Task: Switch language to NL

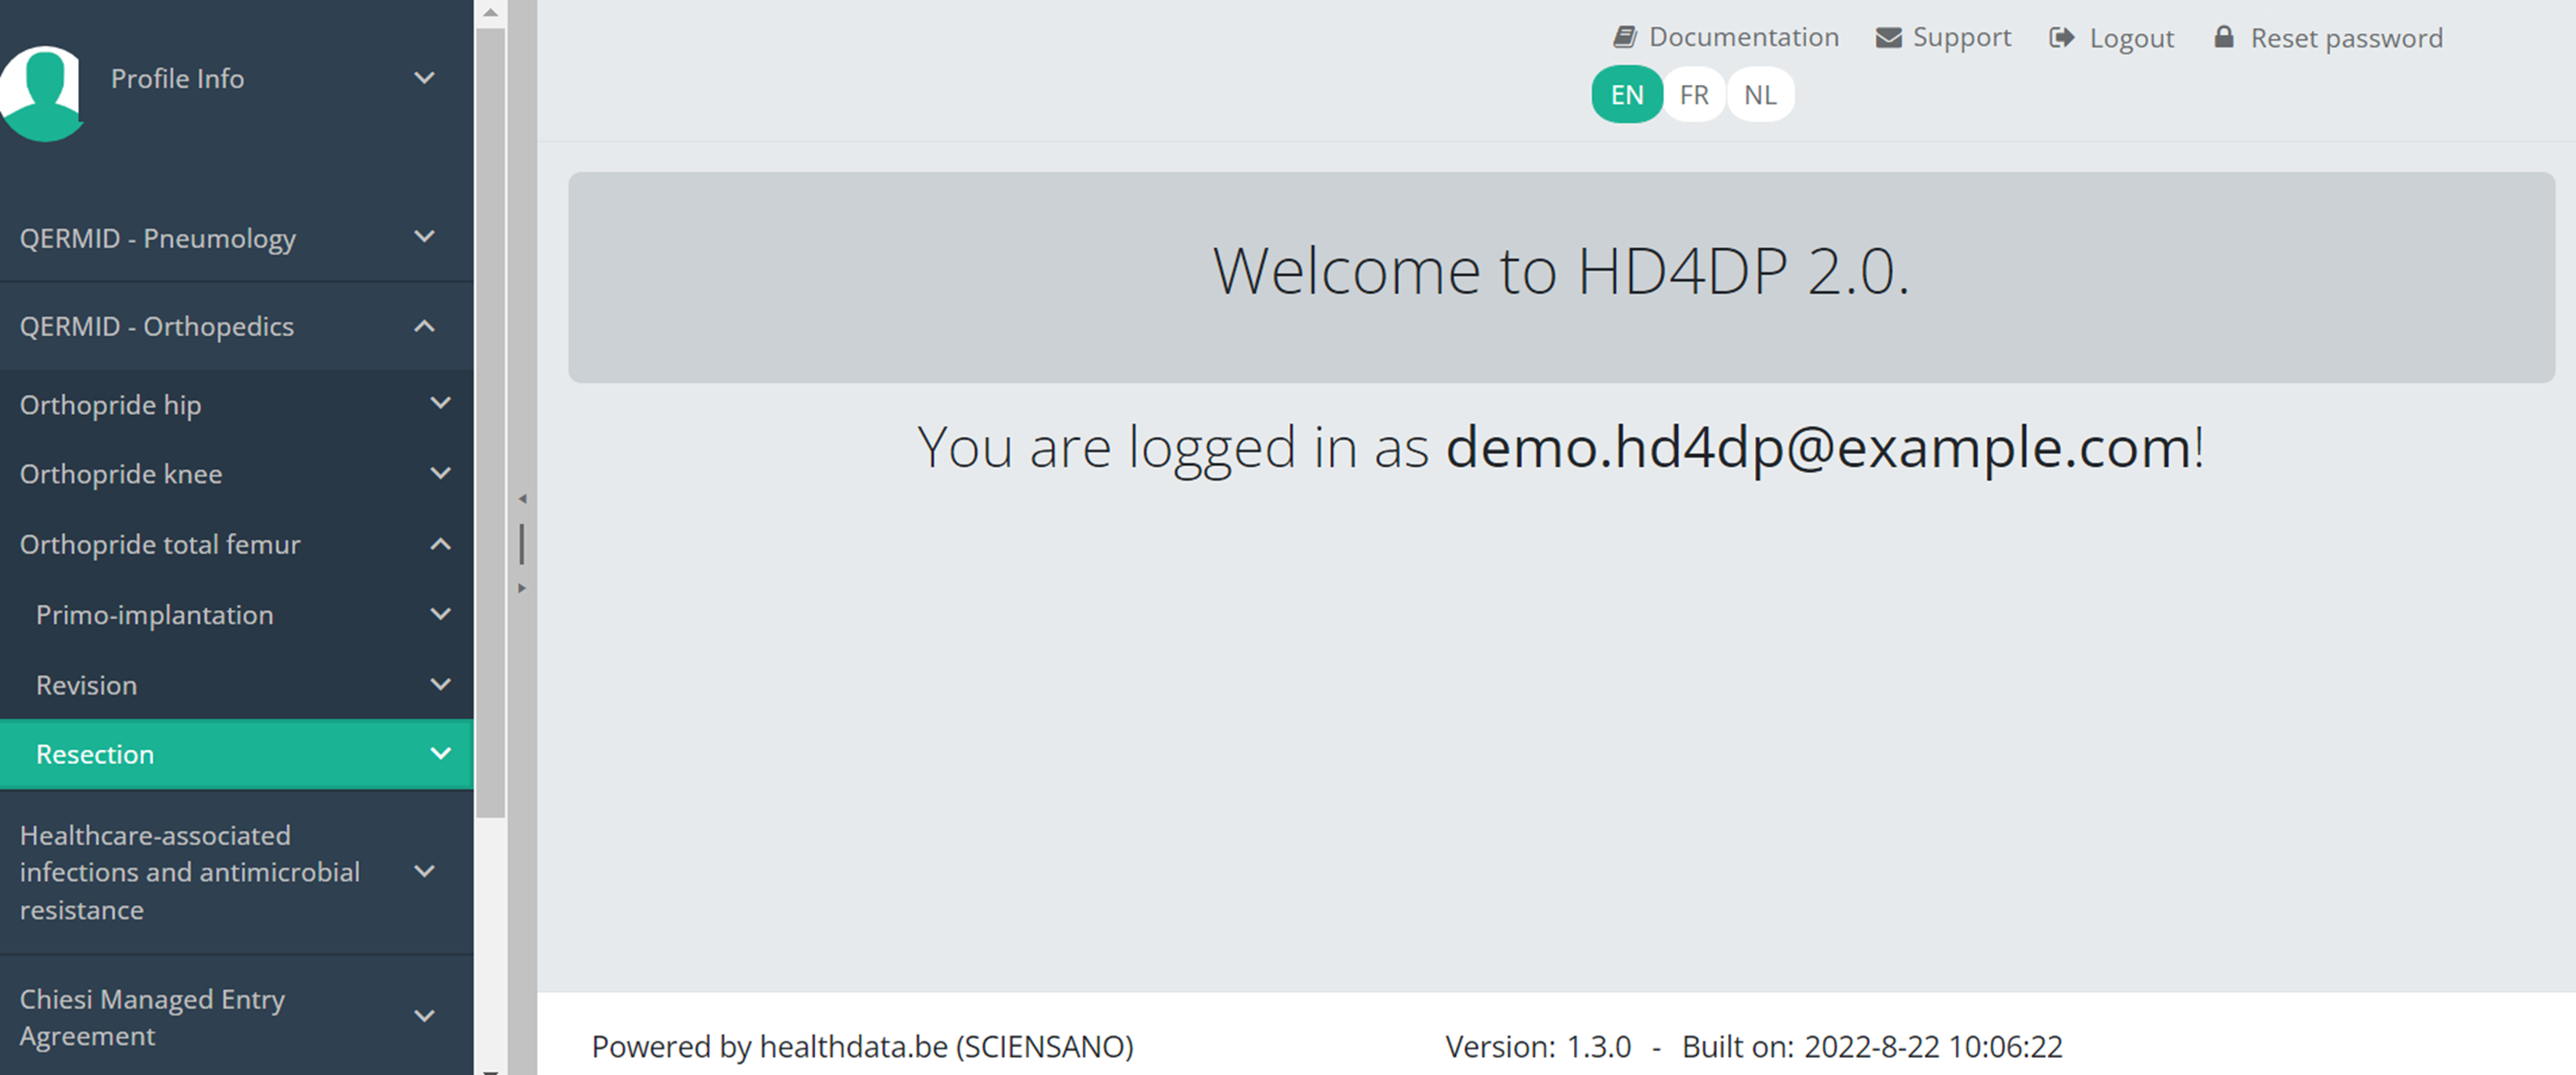Action: [x=1760, y=95]
